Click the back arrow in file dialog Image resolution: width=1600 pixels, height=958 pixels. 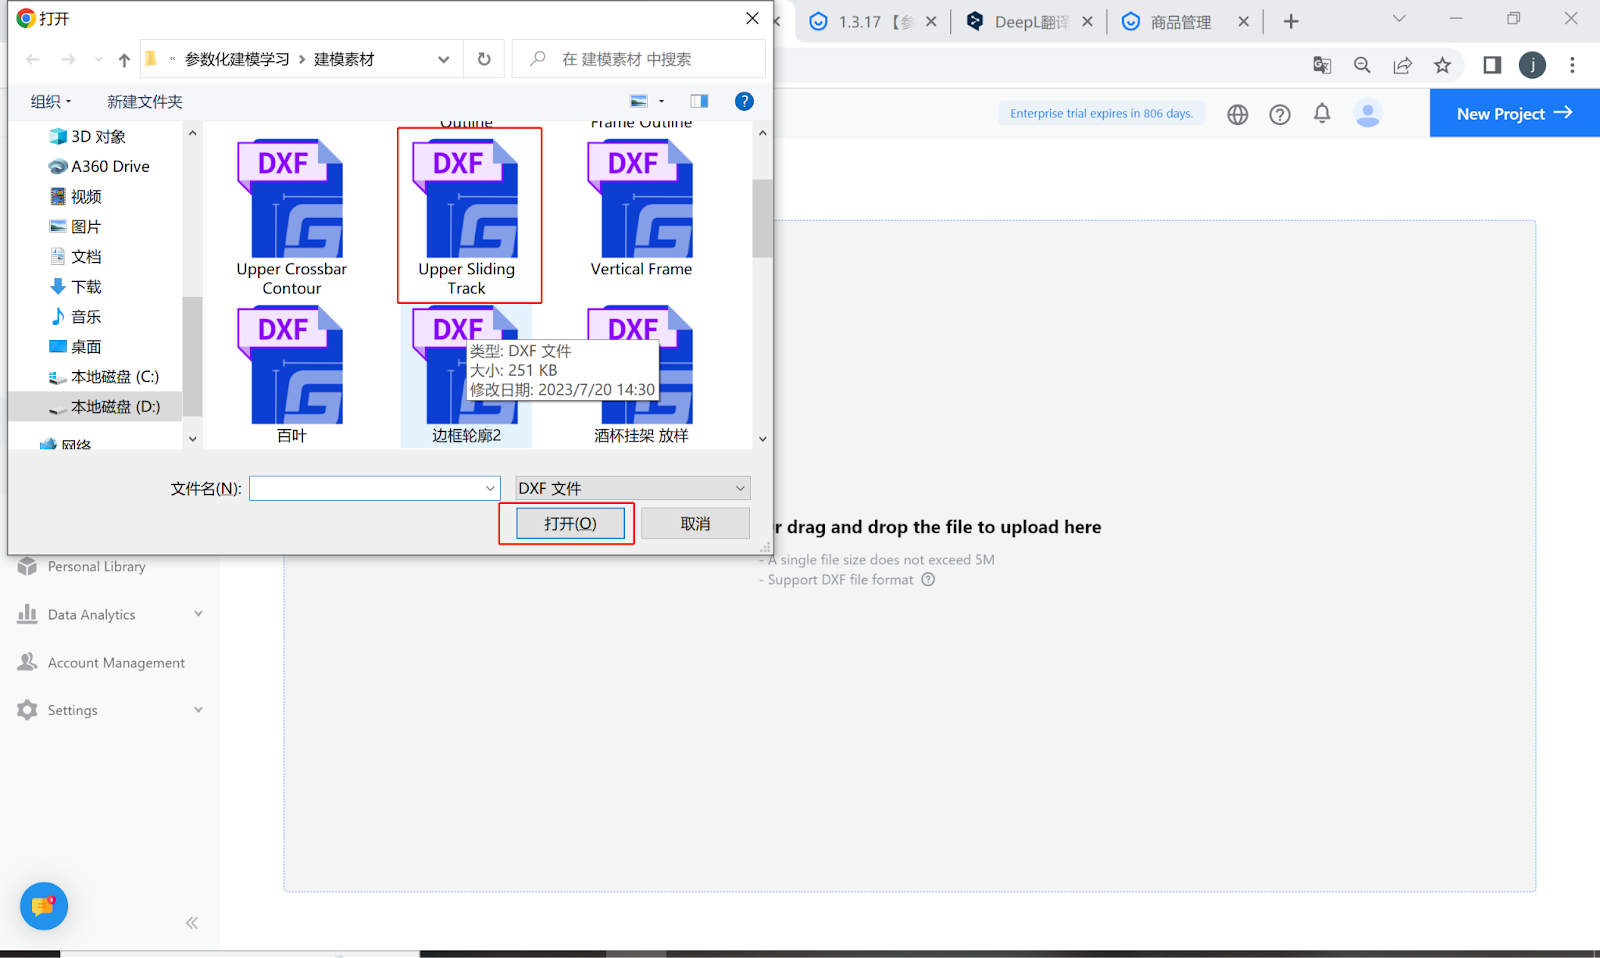[33, 60]
